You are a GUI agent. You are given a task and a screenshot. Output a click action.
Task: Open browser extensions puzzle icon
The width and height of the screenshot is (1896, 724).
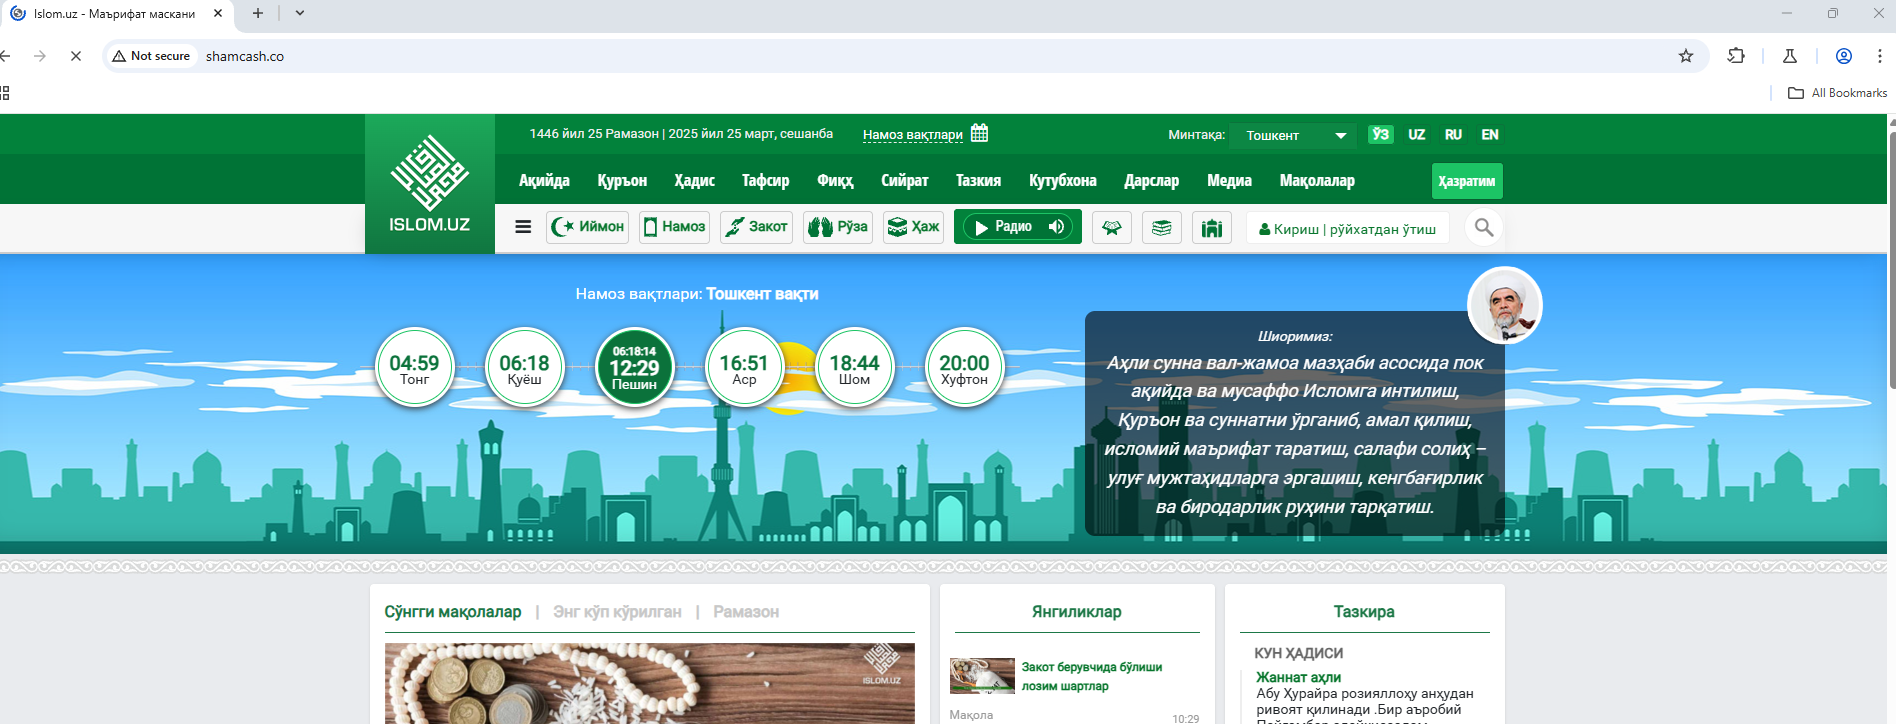coord(1736,56)
